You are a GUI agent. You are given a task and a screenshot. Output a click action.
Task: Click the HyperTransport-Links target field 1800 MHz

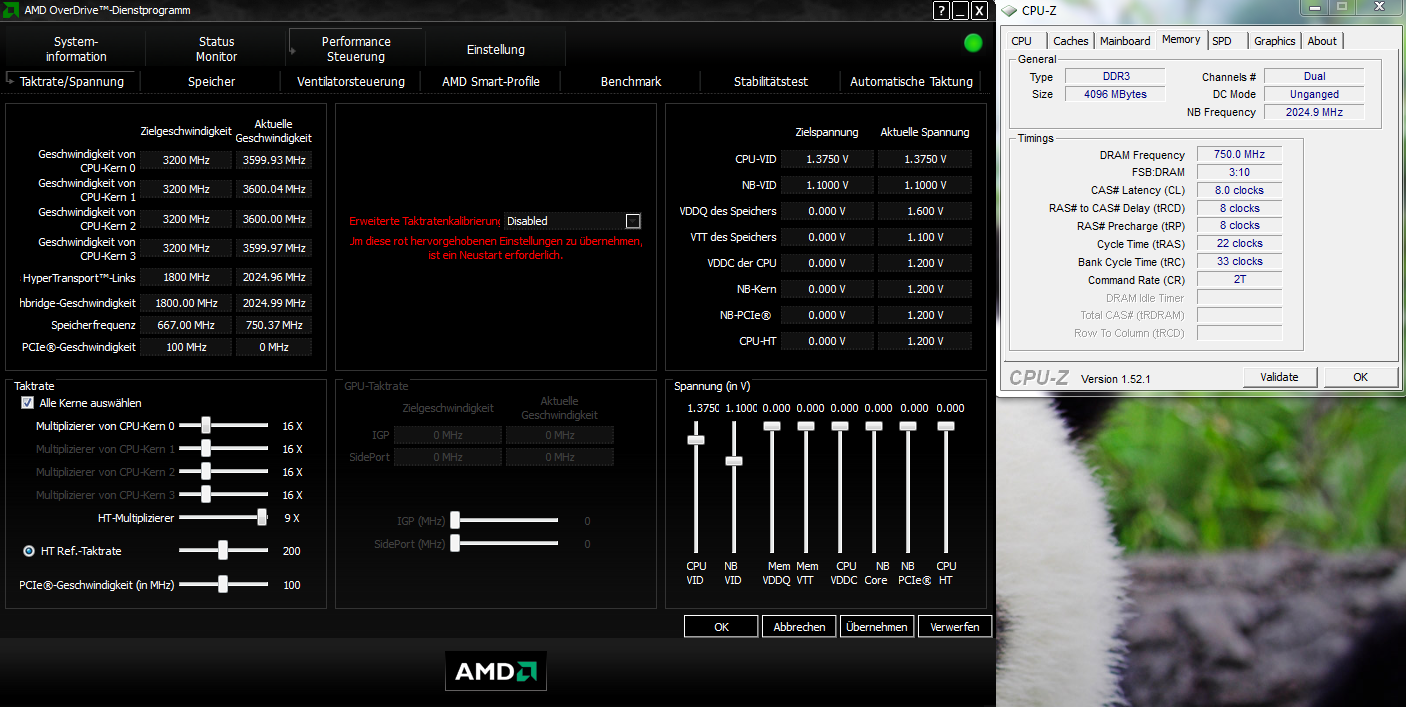click(186, 277)
